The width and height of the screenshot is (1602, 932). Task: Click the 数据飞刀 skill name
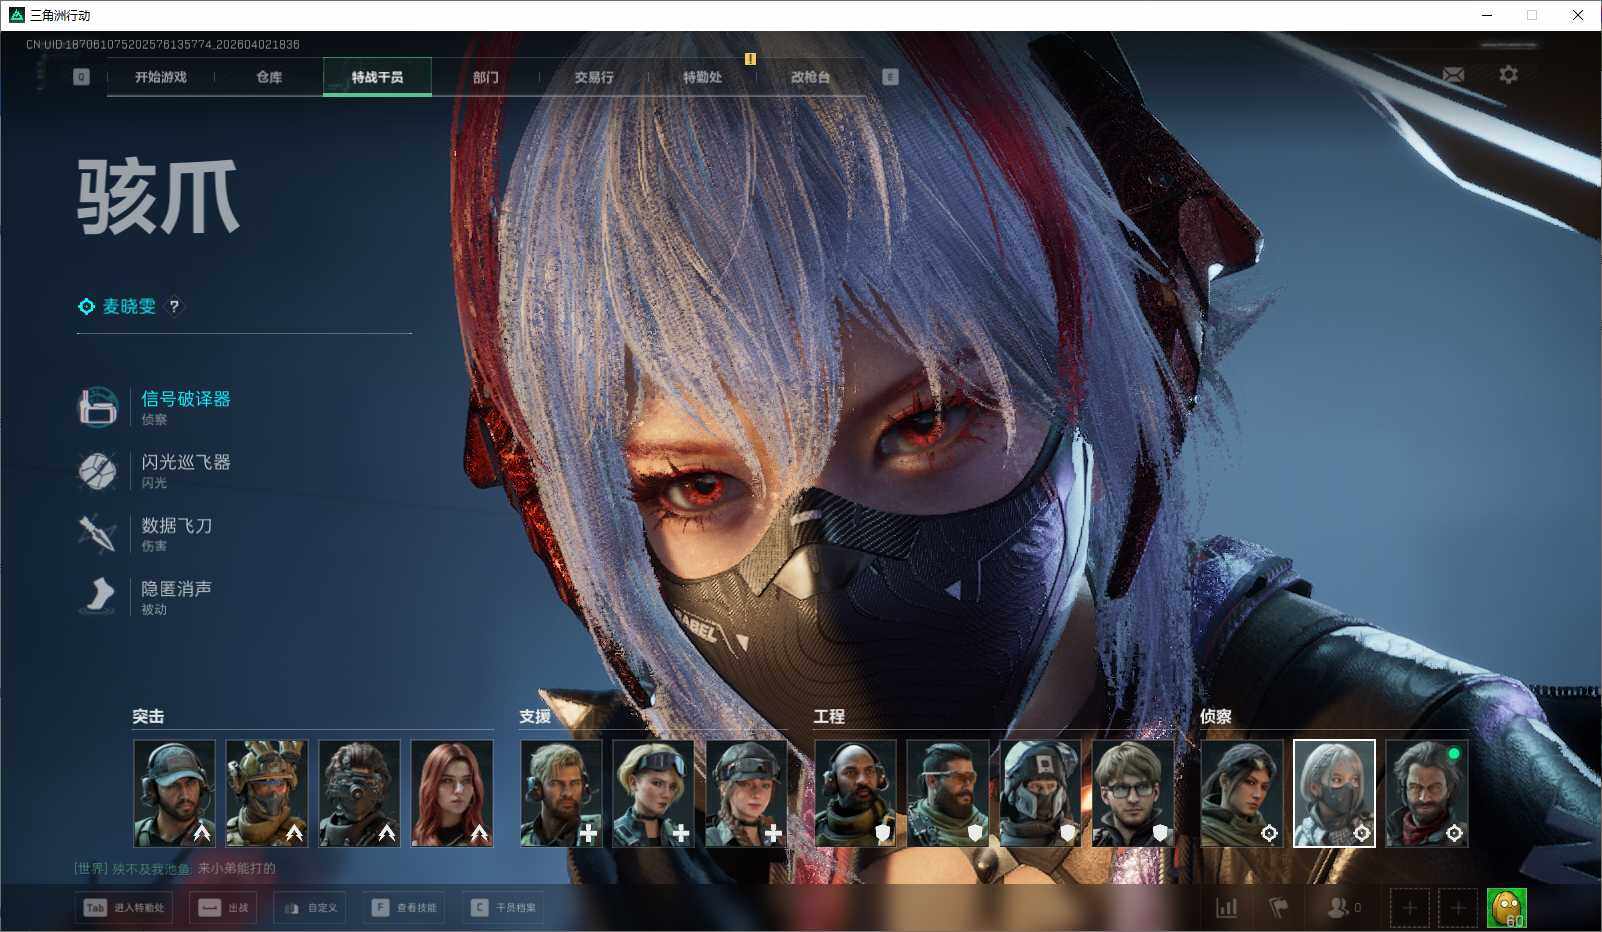tap(177, 526)
